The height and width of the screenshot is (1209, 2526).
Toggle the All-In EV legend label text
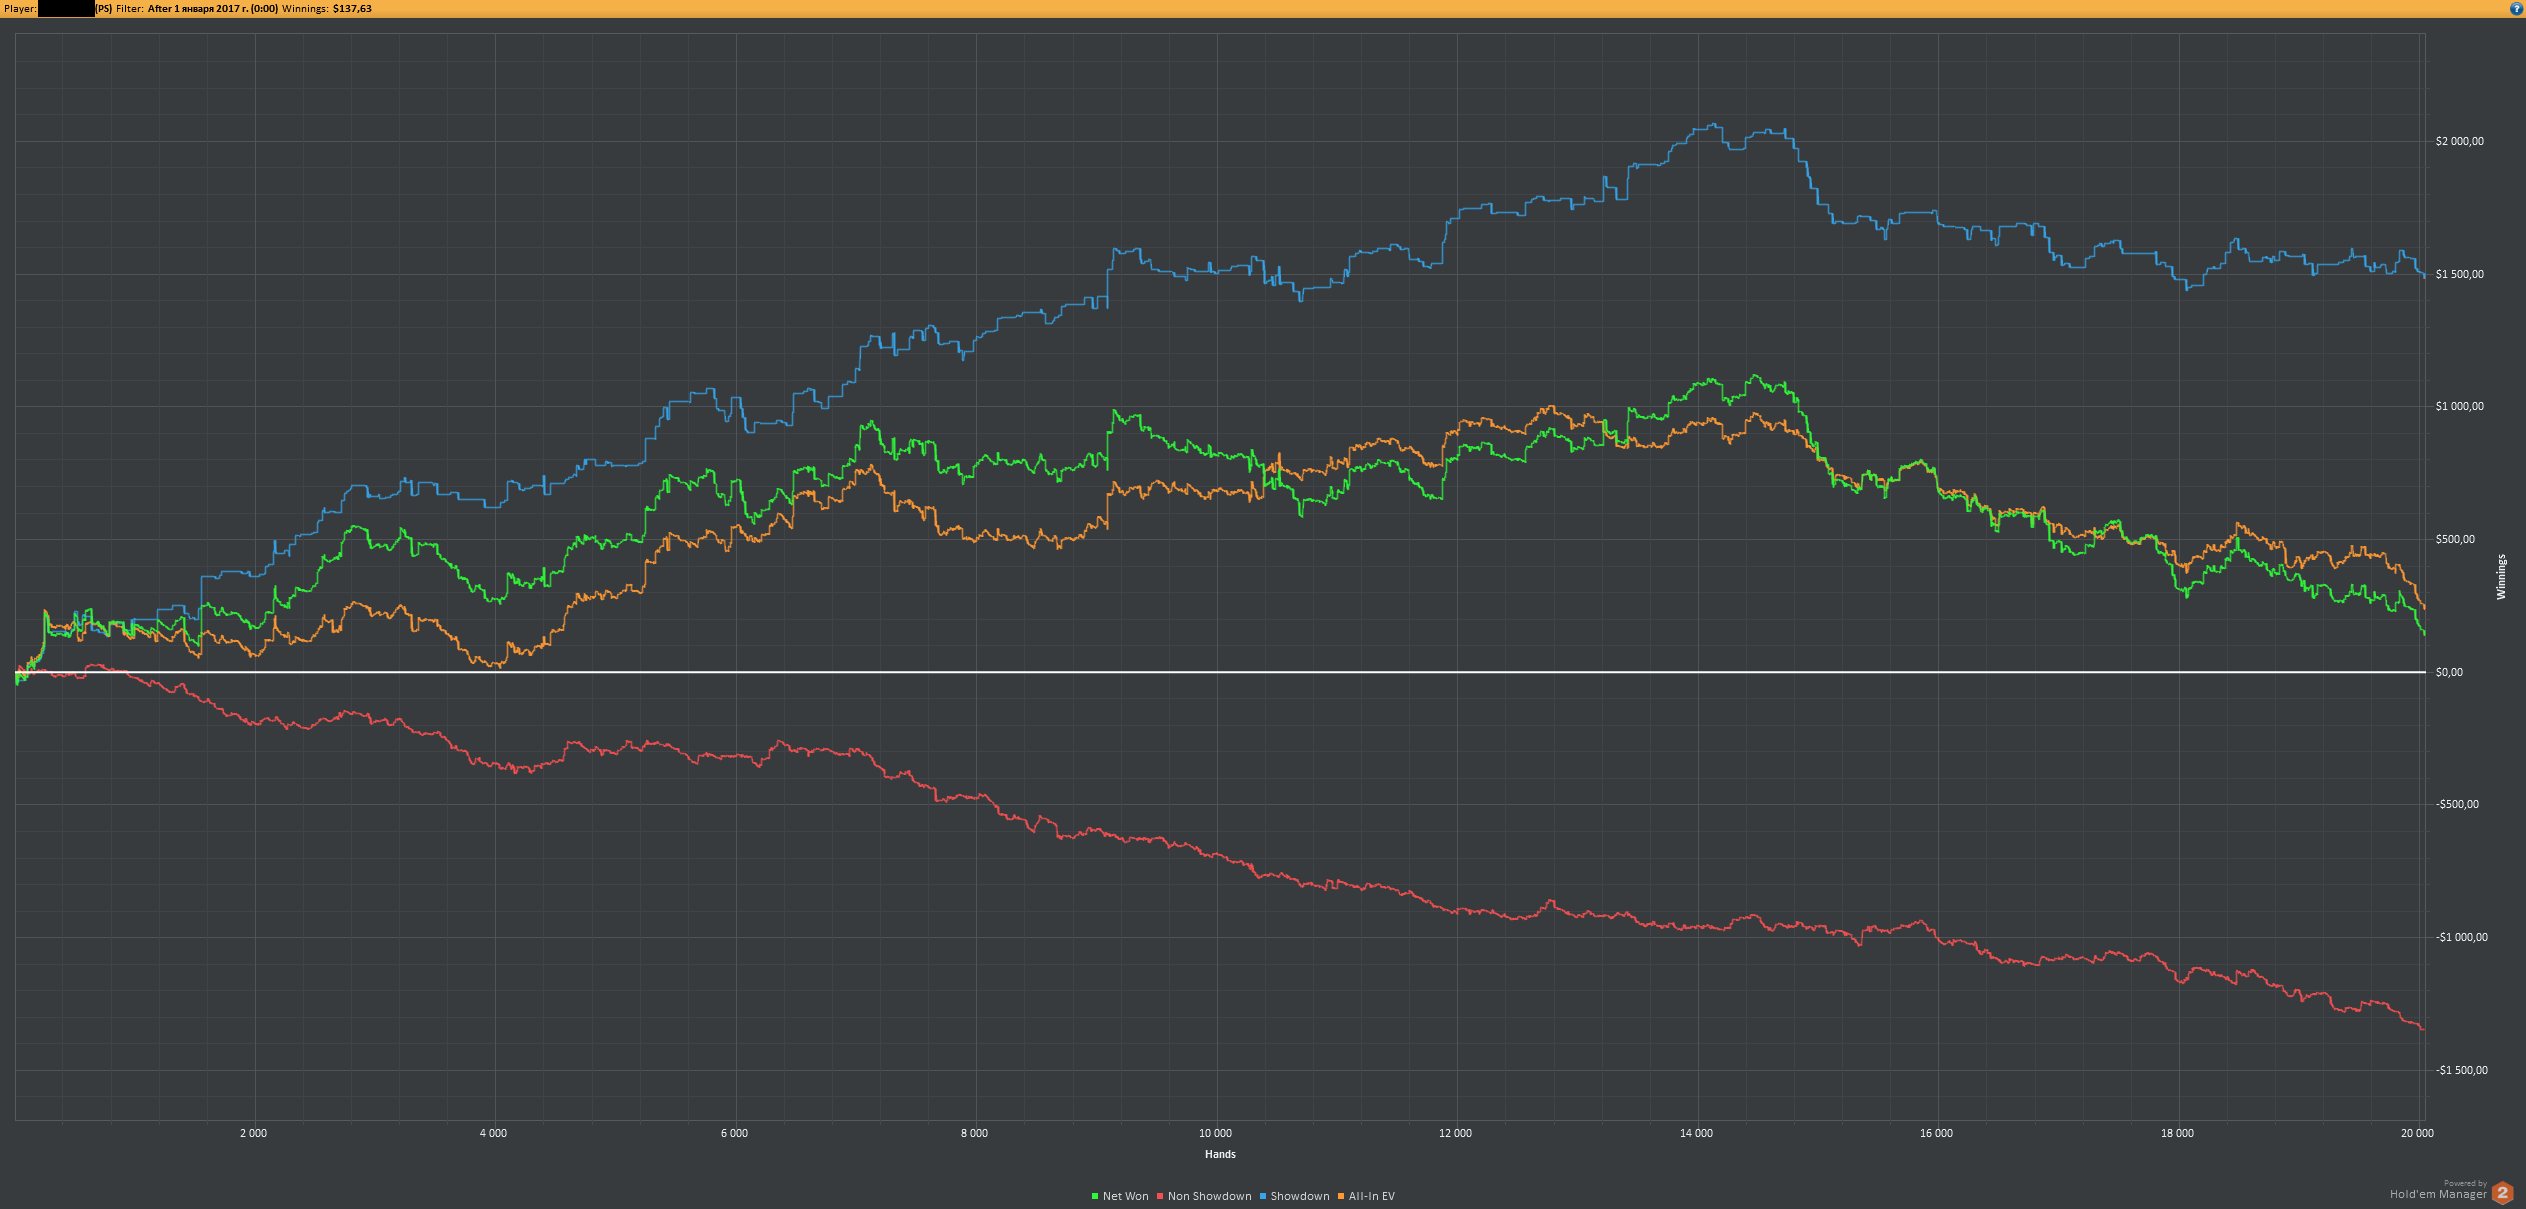click(x=1371, y=1196)
